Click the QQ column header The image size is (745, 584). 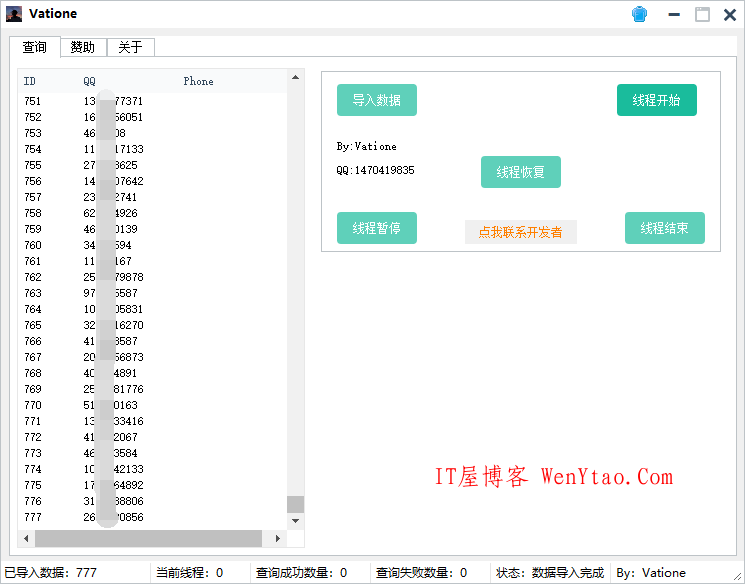pos(89,81)
